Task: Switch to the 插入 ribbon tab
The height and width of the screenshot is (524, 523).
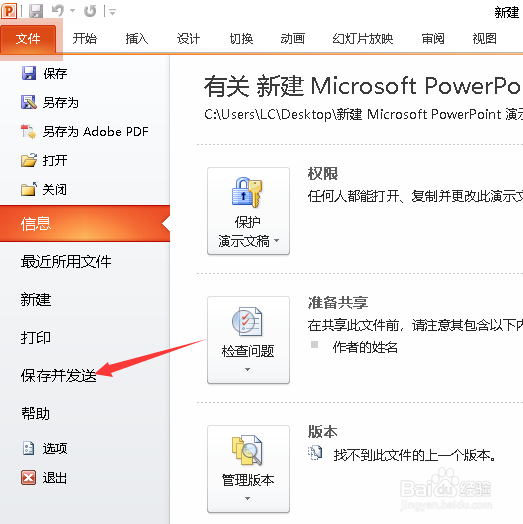Action: (x=137, y=39)
